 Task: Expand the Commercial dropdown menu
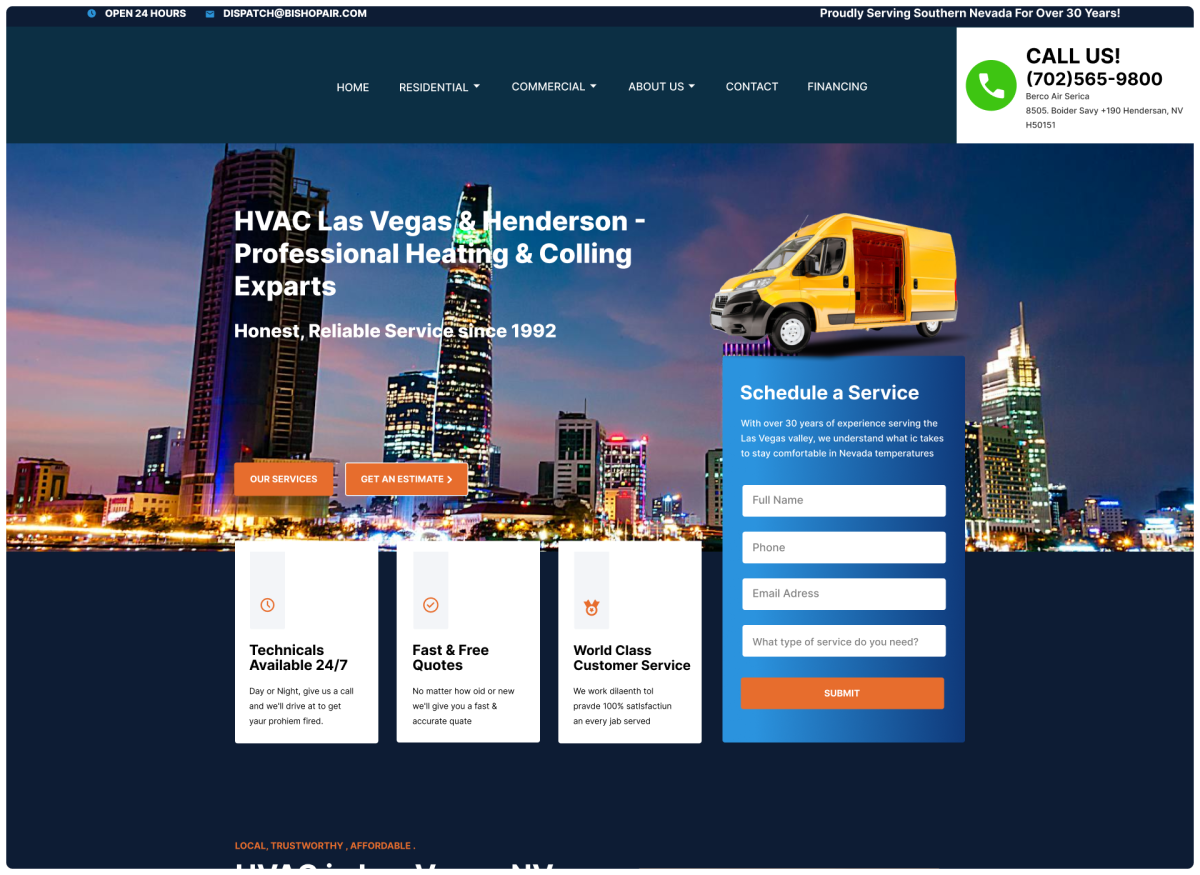553,87
